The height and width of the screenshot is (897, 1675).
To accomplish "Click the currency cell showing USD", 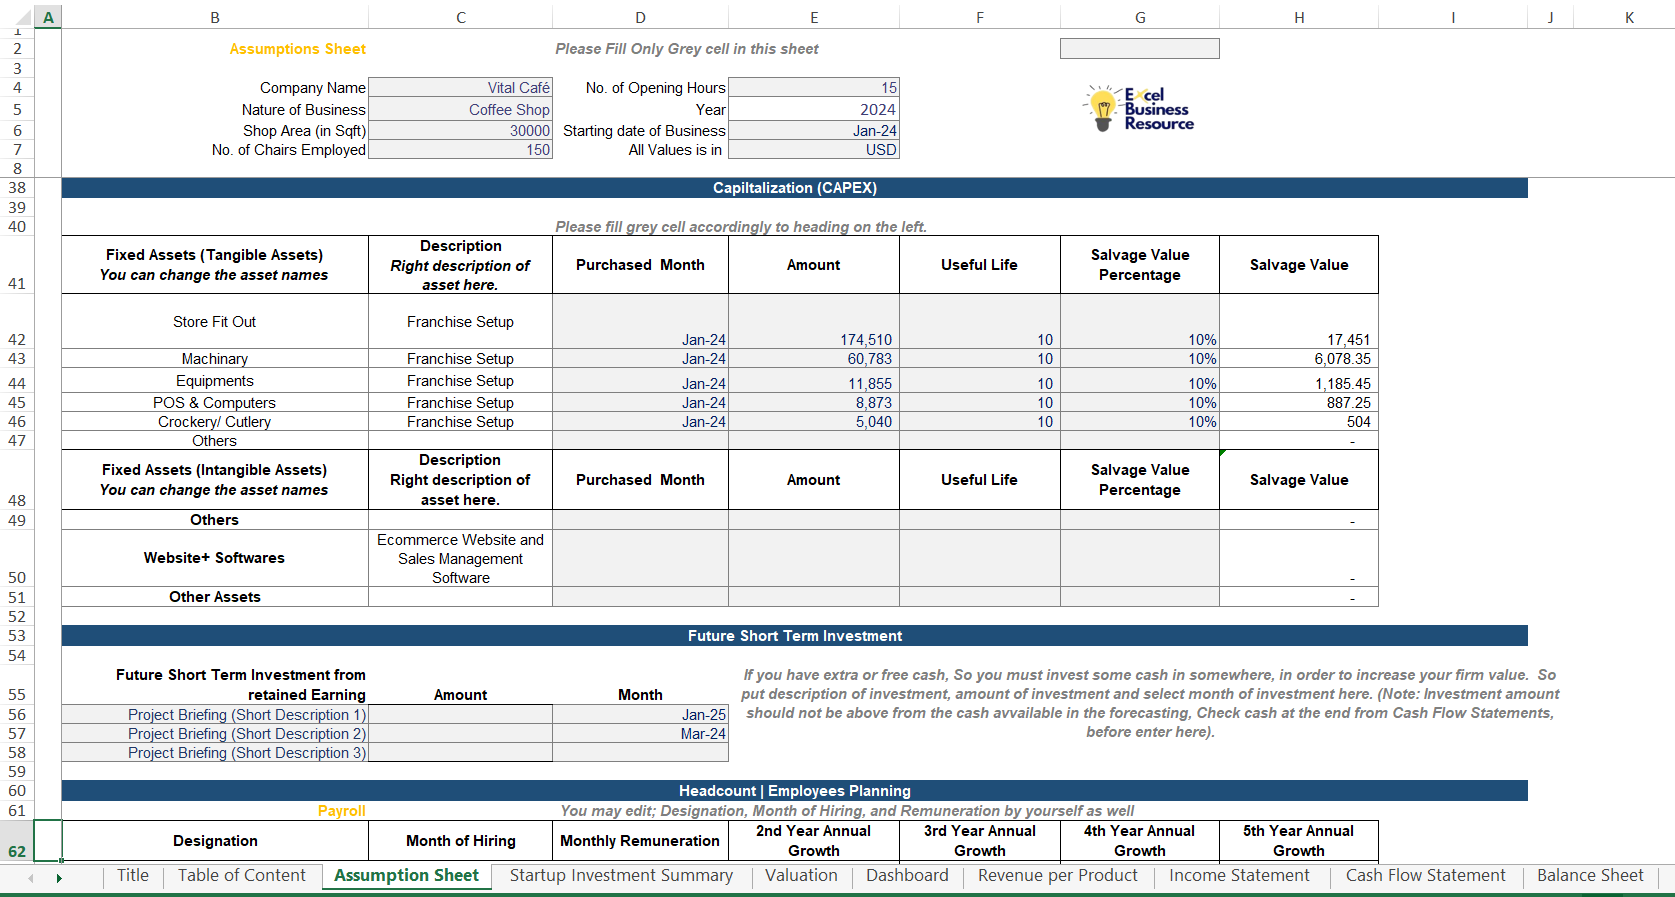I will (814, 149).
